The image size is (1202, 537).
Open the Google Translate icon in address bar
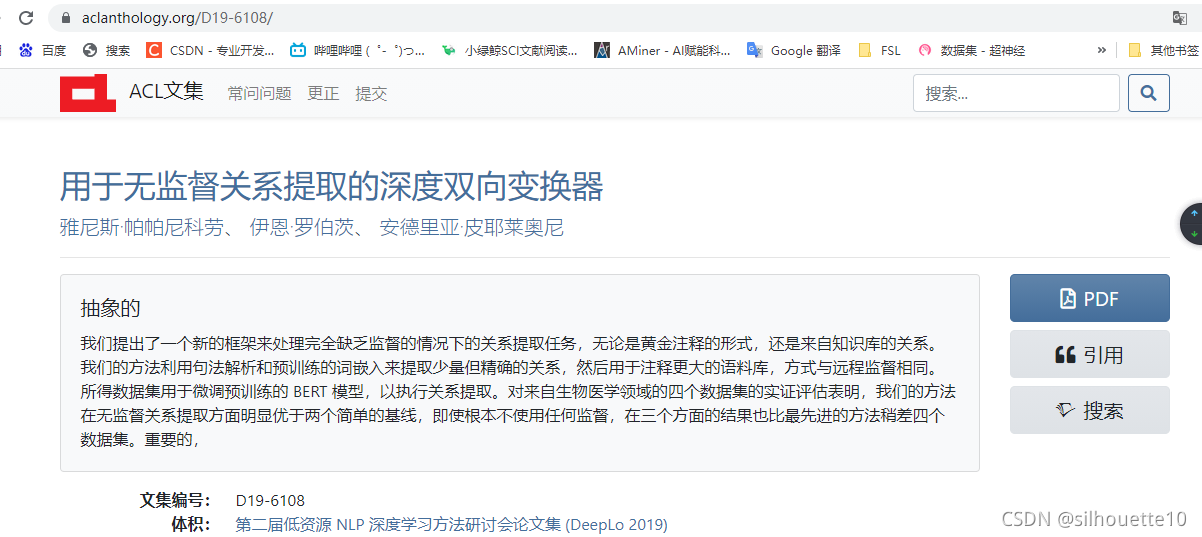[1180, 18]
